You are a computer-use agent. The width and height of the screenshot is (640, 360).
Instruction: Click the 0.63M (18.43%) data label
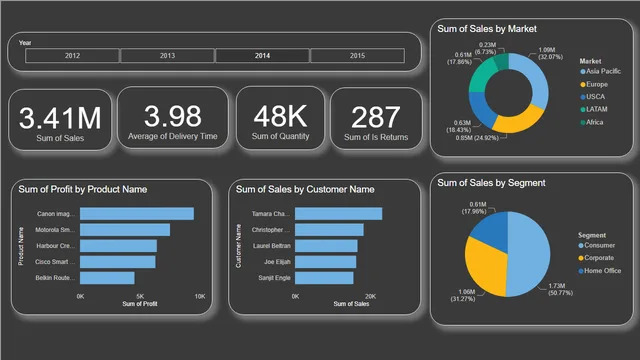459,126
